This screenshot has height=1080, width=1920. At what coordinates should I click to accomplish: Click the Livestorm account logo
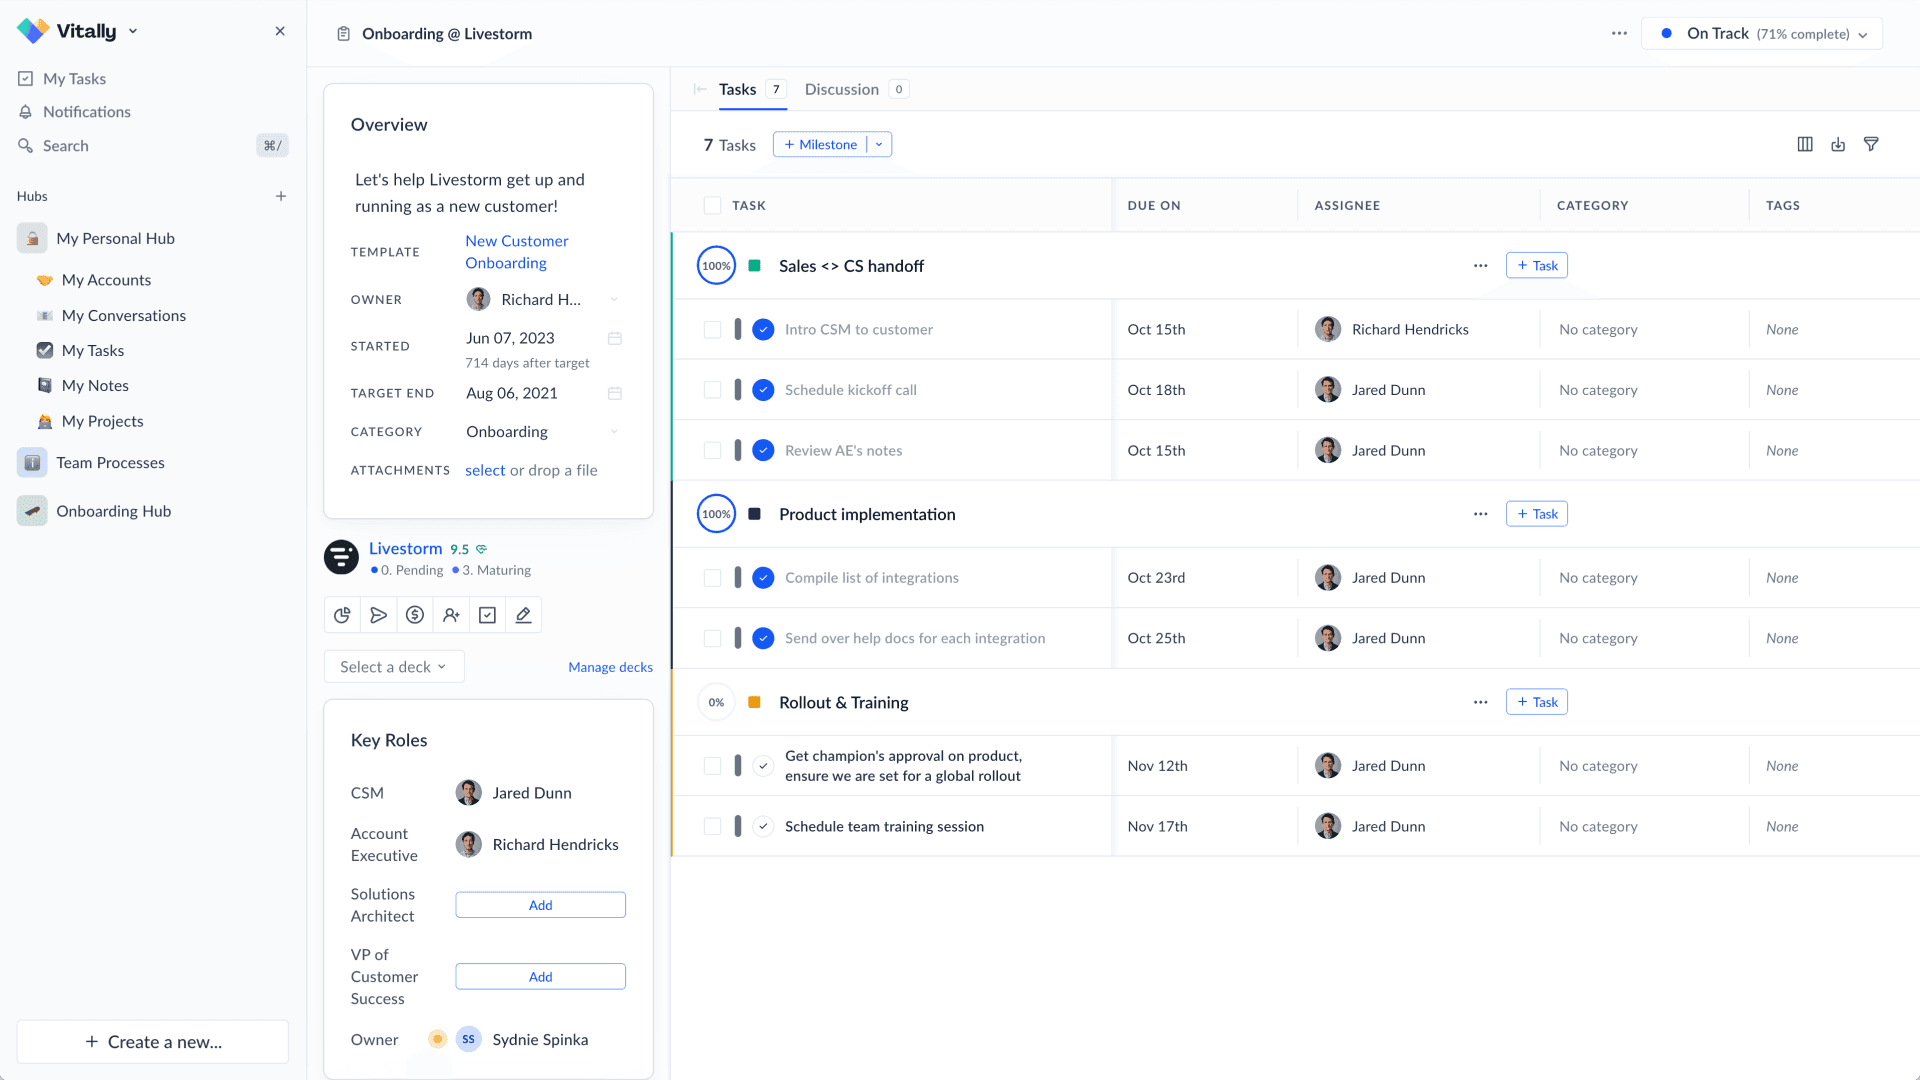coord(341,557)
